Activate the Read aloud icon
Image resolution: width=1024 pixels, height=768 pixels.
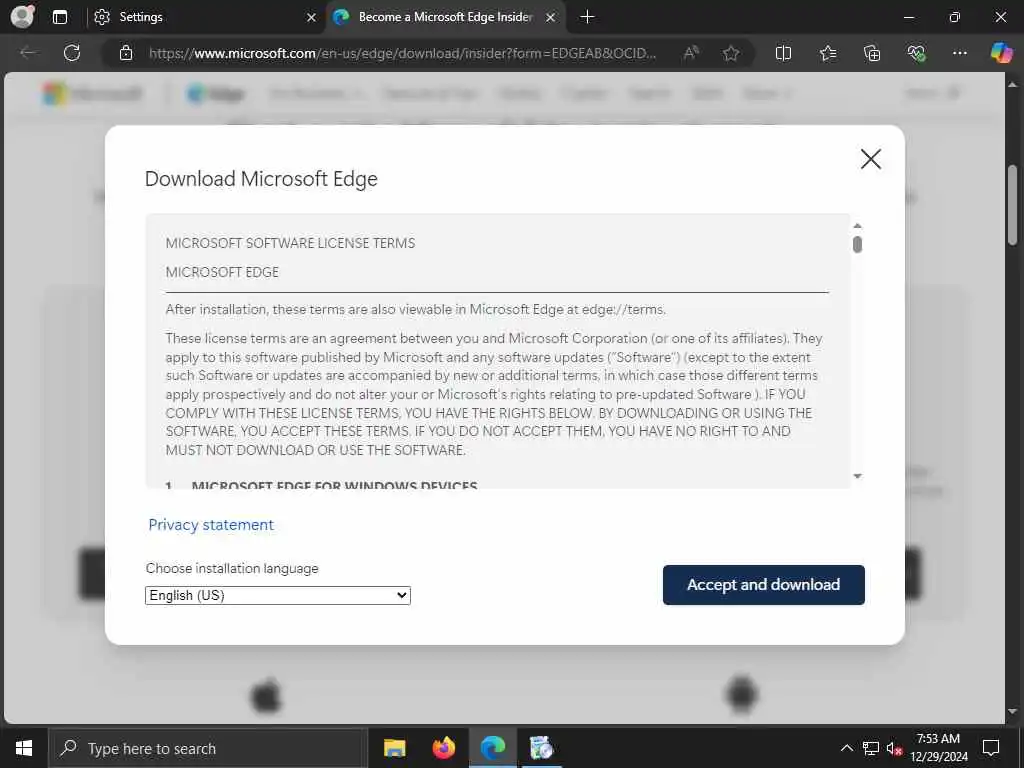691,53
